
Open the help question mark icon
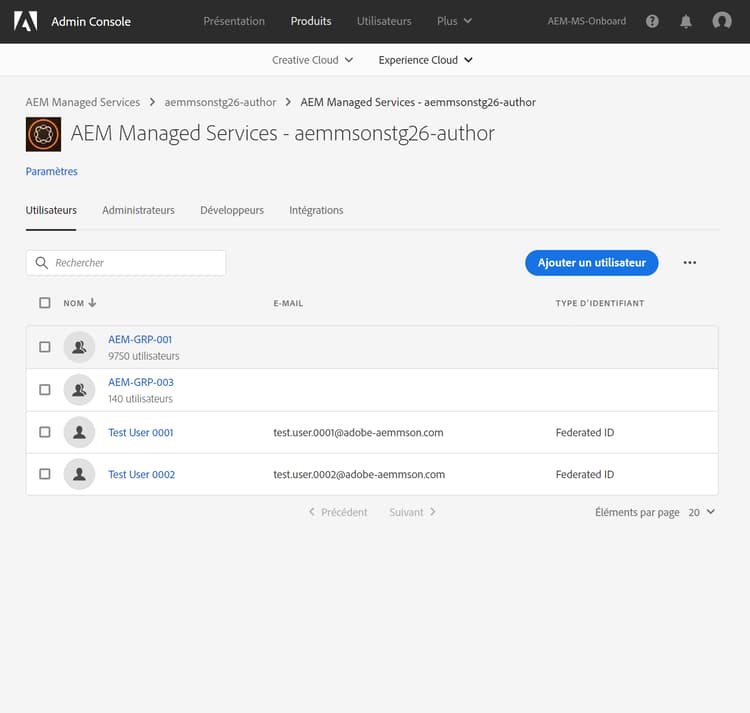(653, 21)
